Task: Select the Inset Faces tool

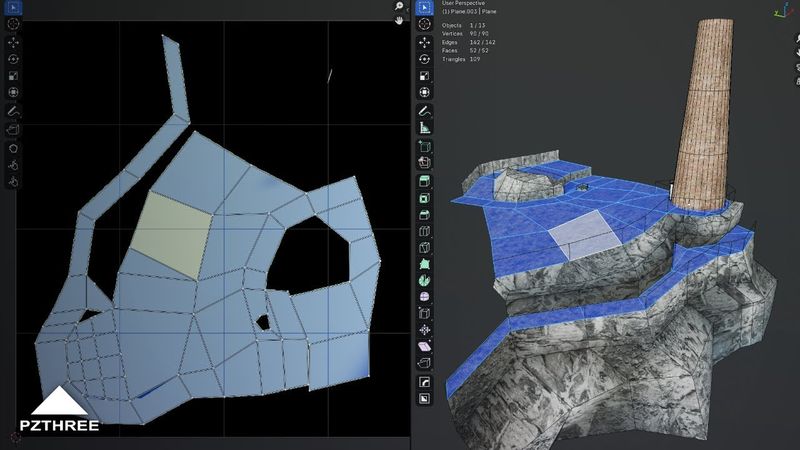Action: click(424, 198)
